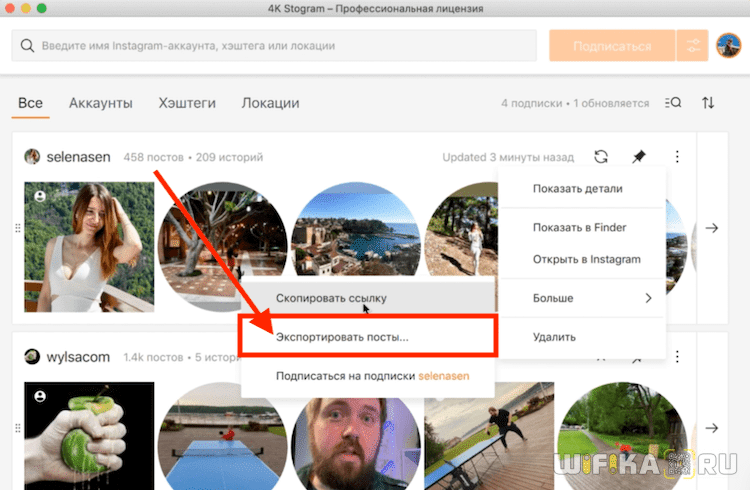
Task: Switch to the Все tab
Action: point(30,103)
